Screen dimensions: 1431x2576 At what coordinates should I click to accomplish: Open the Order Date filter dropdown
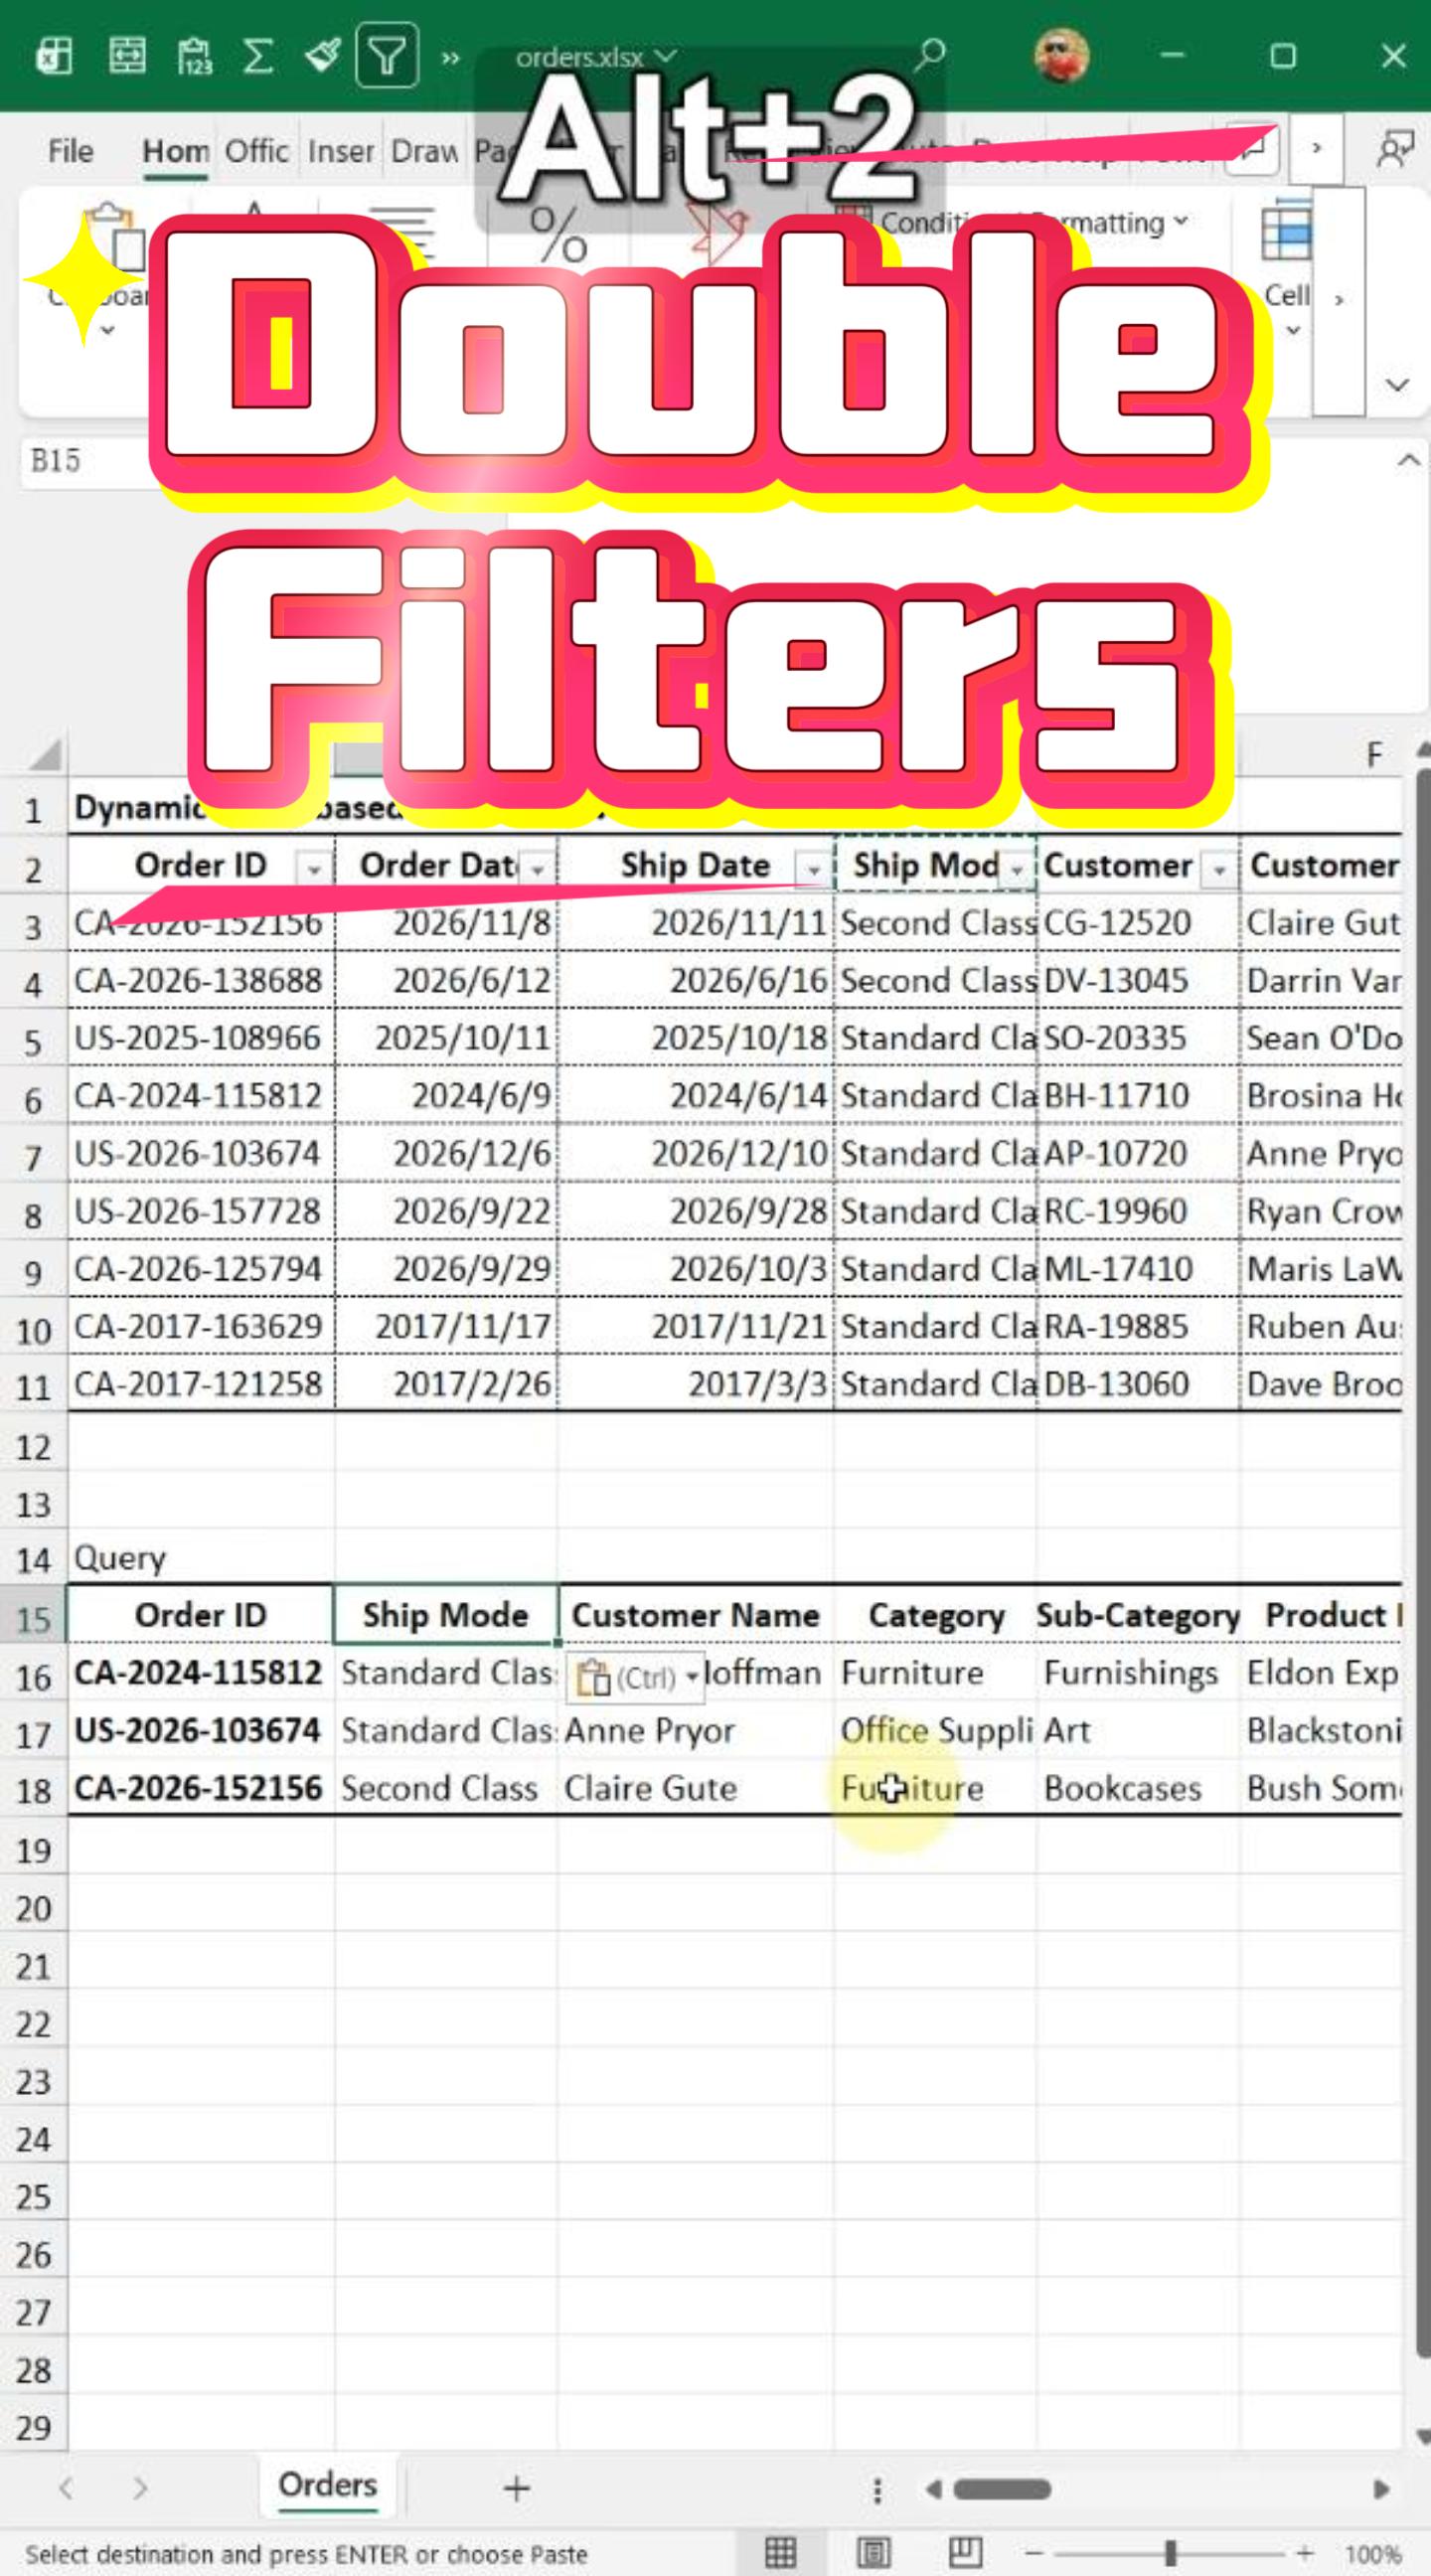(x=538, y=869)
